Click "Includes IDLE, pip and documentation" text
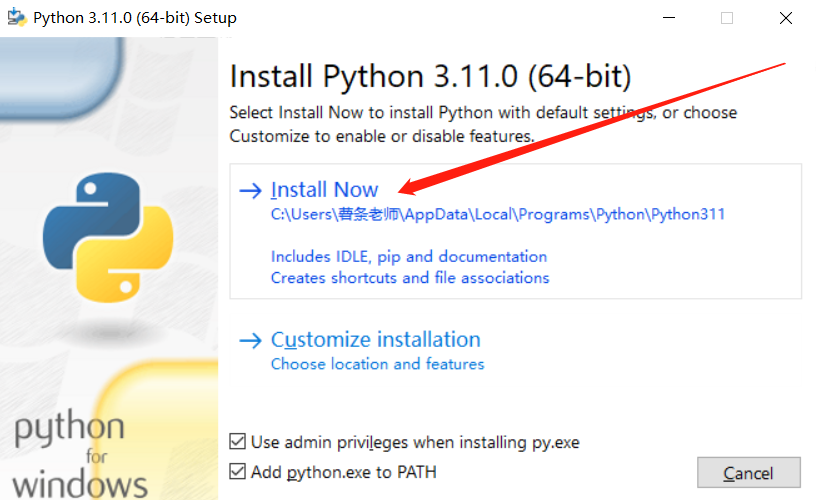 [409, 257]
